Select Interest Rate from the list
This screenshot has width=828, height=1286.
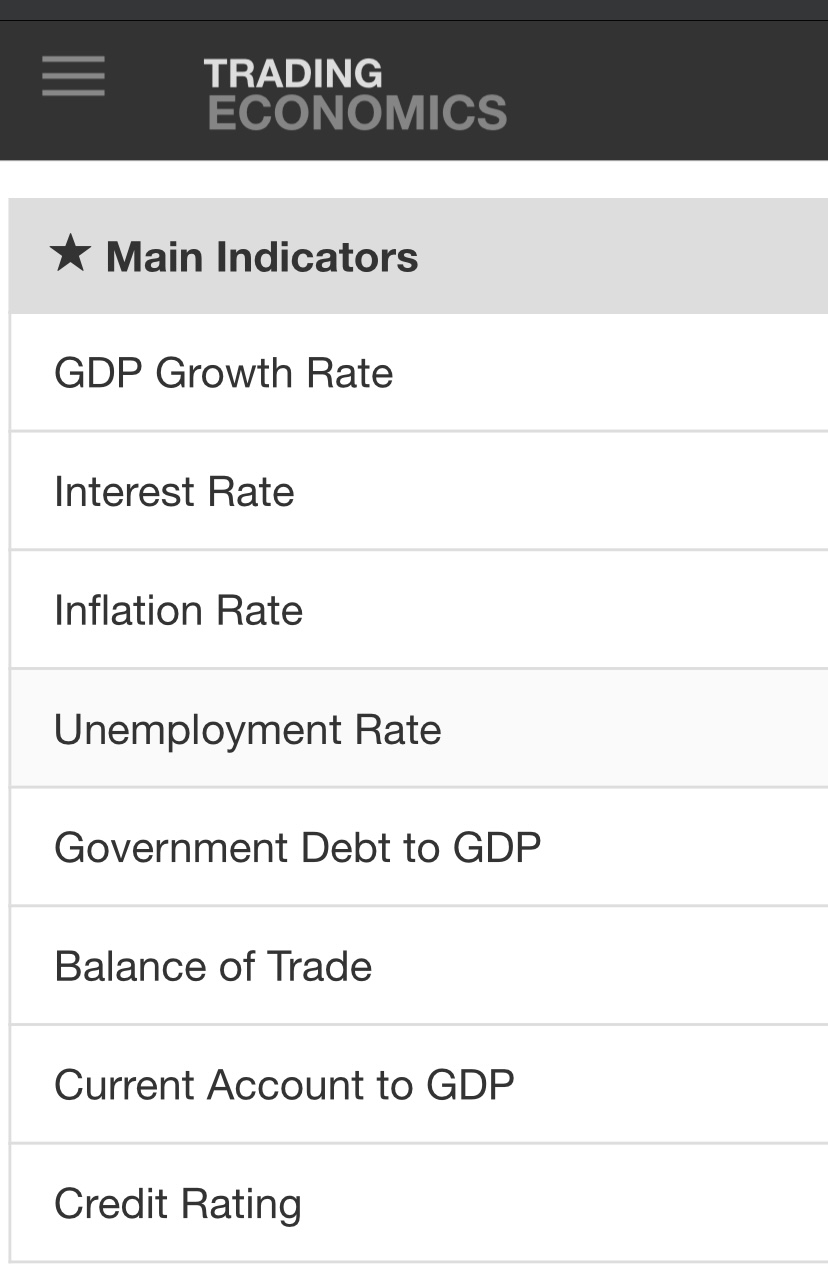174,492
